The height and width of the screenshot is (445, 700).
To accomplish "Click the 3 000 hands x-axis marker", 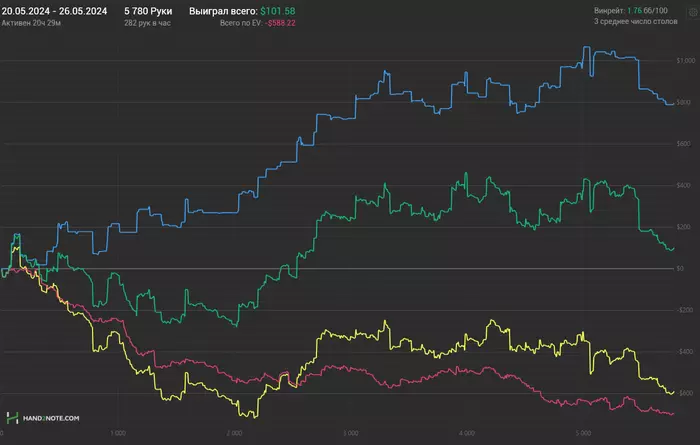I will 350,433.
